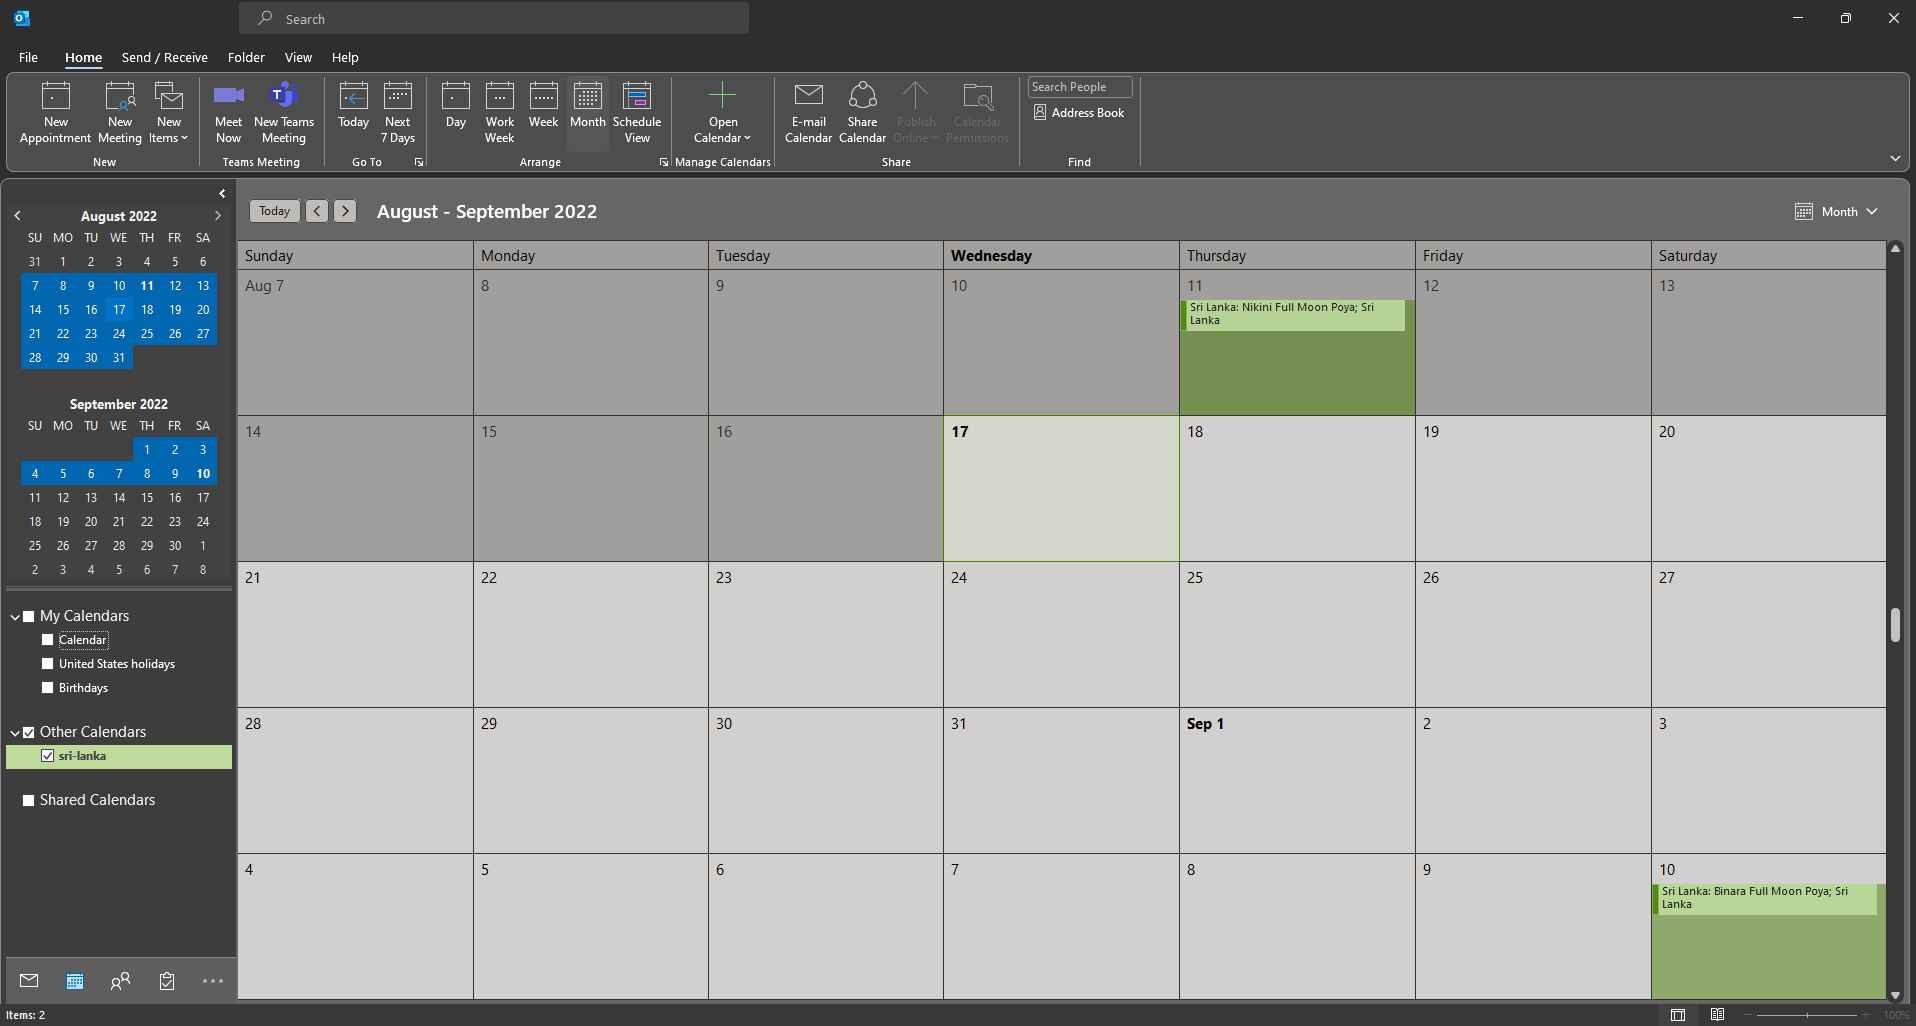Collapse the My Calendars group
Image resolution: width=1916 pixels, height=1026 pixels.
15,617
